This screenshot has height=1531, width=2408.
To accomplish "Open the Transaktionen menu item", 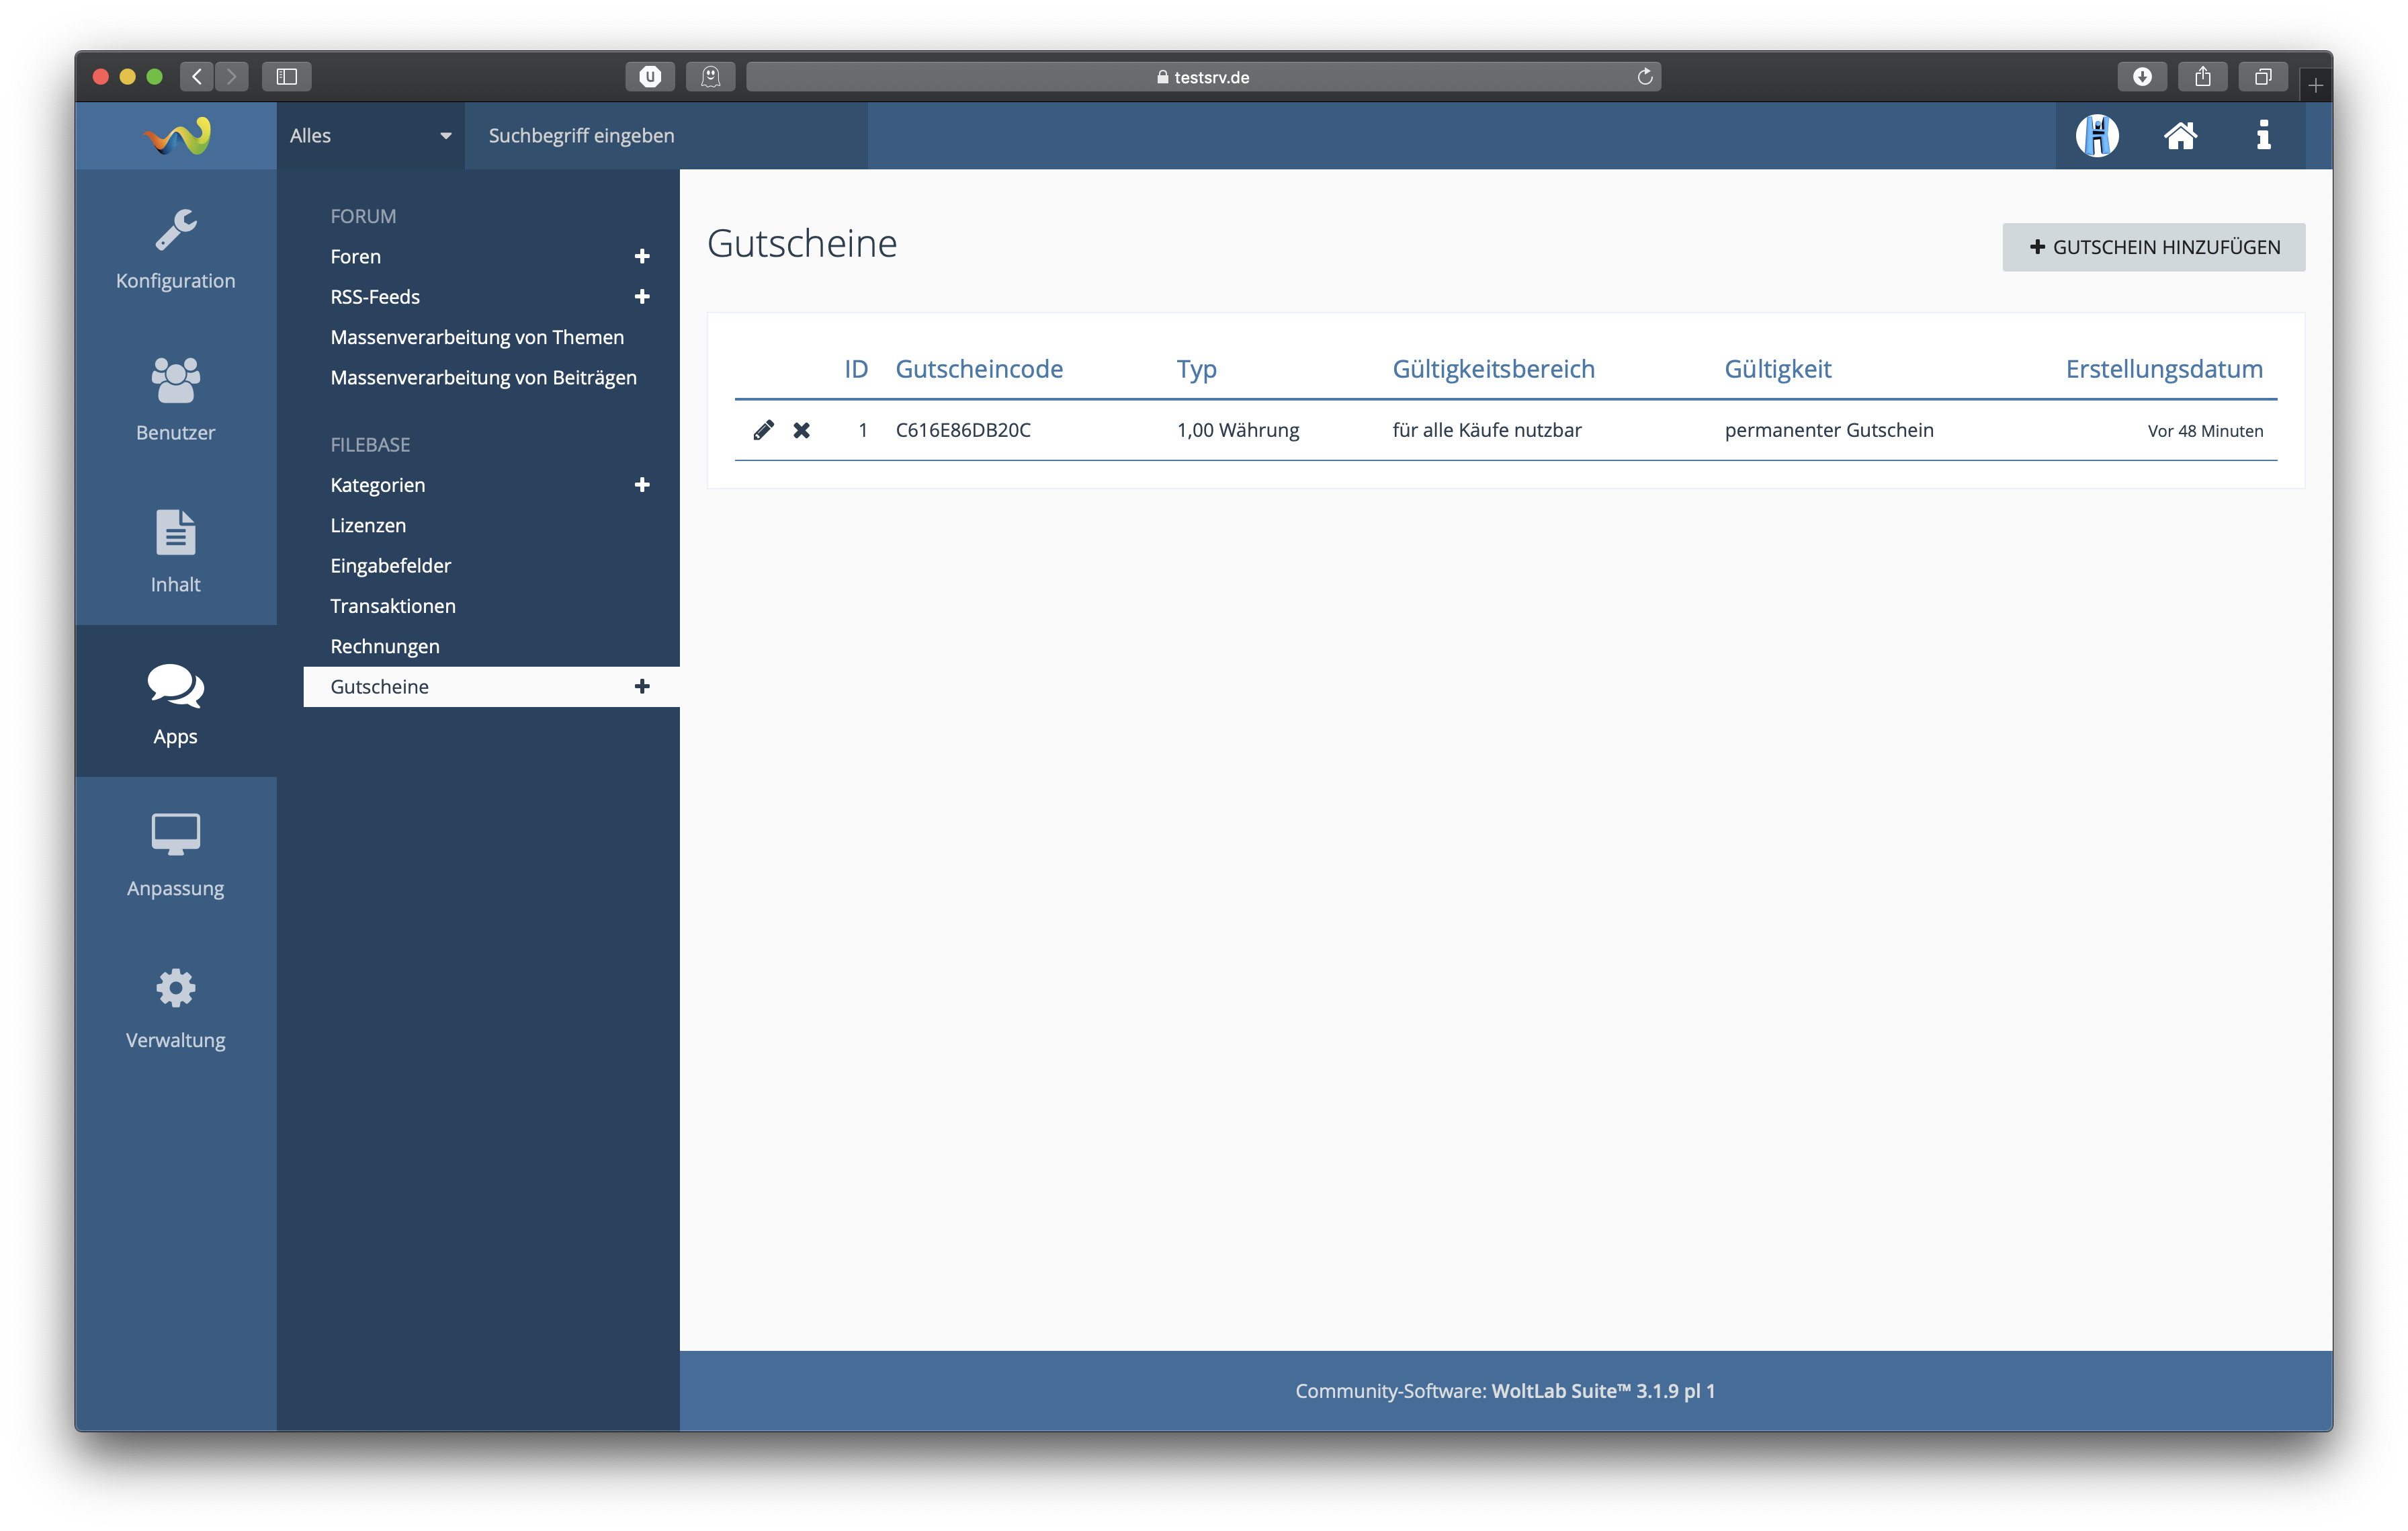I will pyautogui.click(x=393, y=606).
